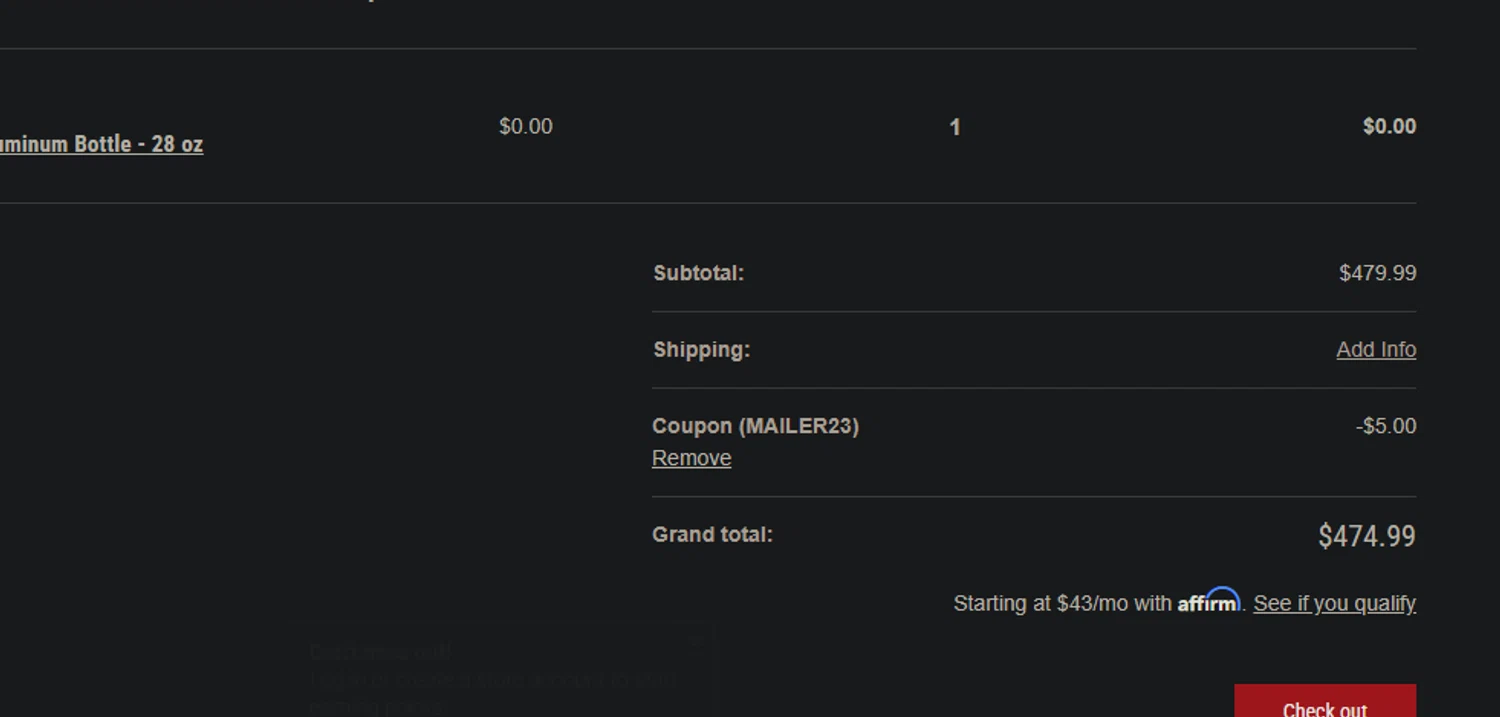Click the Grand total: label
Screen dimensions: 1500x717
pos(712,535)
